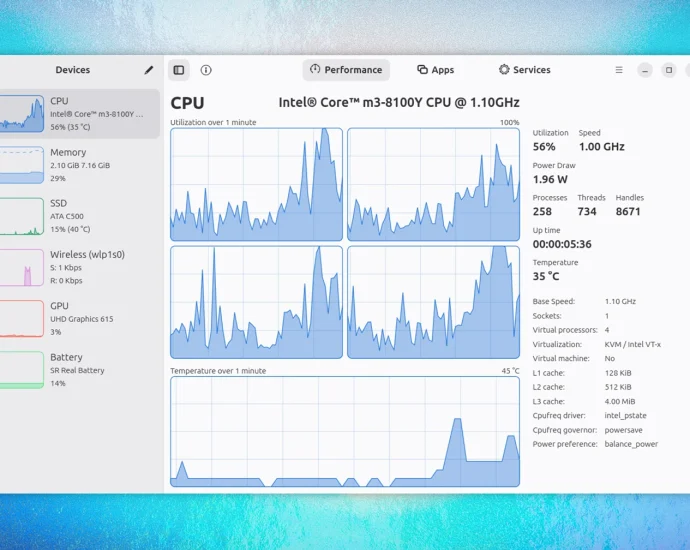690x550 pixels.
Task: Open the hamburger menu
Action: pyautogui.click(x=619, y=70)
